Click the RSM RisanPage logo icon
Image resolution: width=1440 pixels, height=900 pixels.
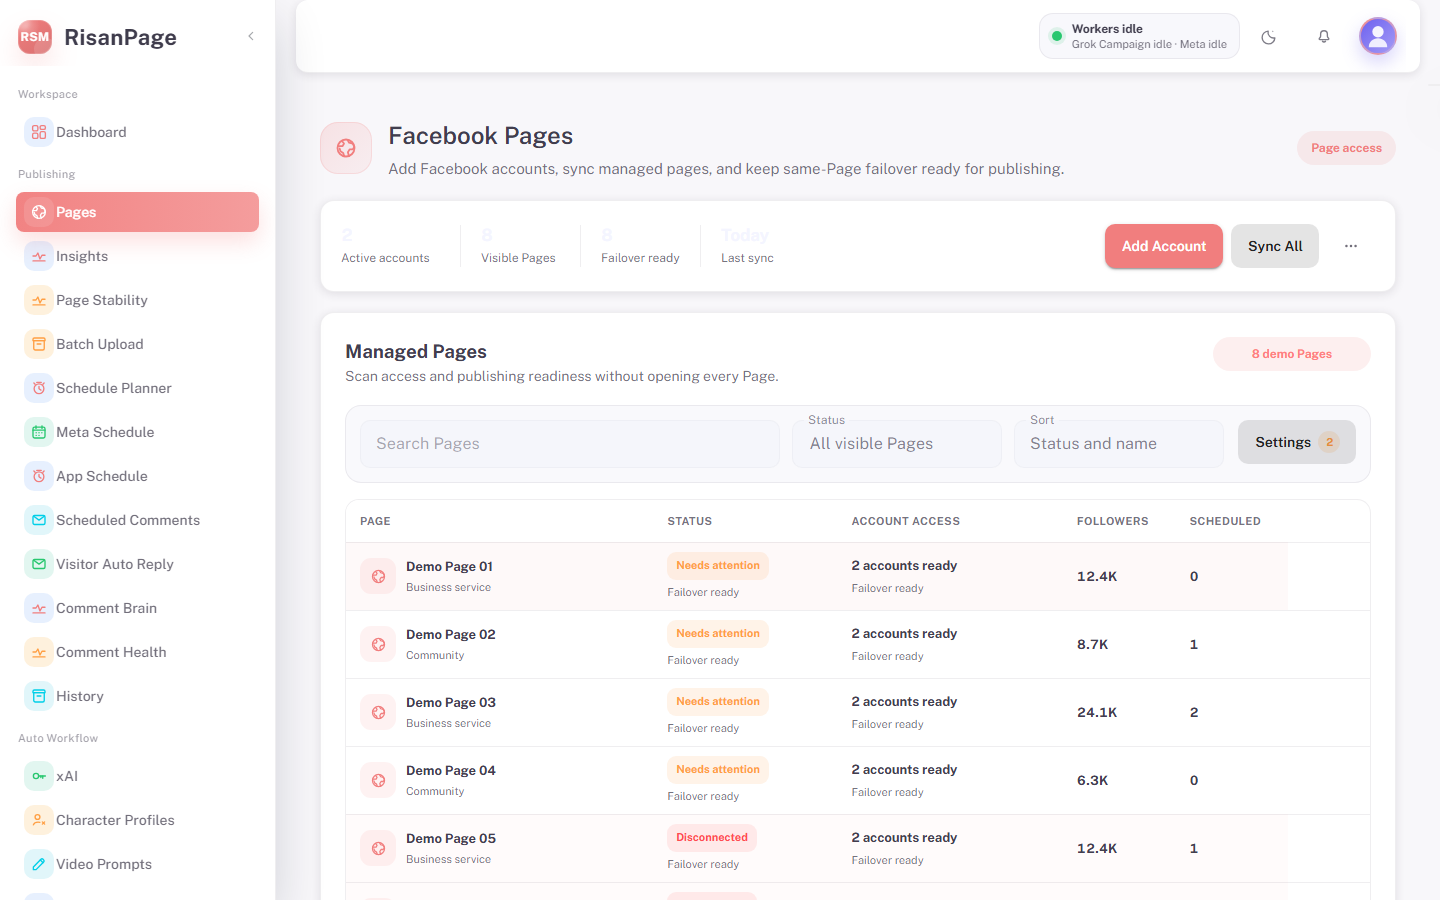coord(35,37)
